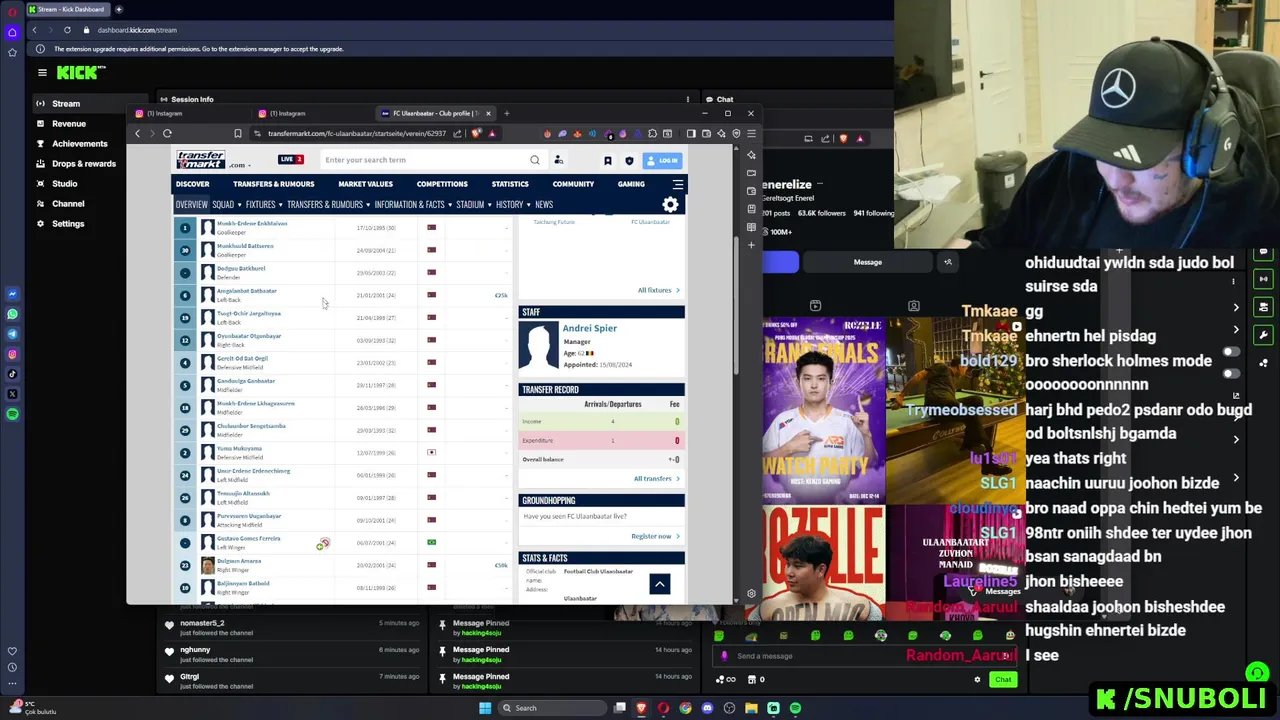This screenshot has height=720, width=1280.
Task: Open player Gustavo Gomes Ferreira
Action: tap(249, 539)
